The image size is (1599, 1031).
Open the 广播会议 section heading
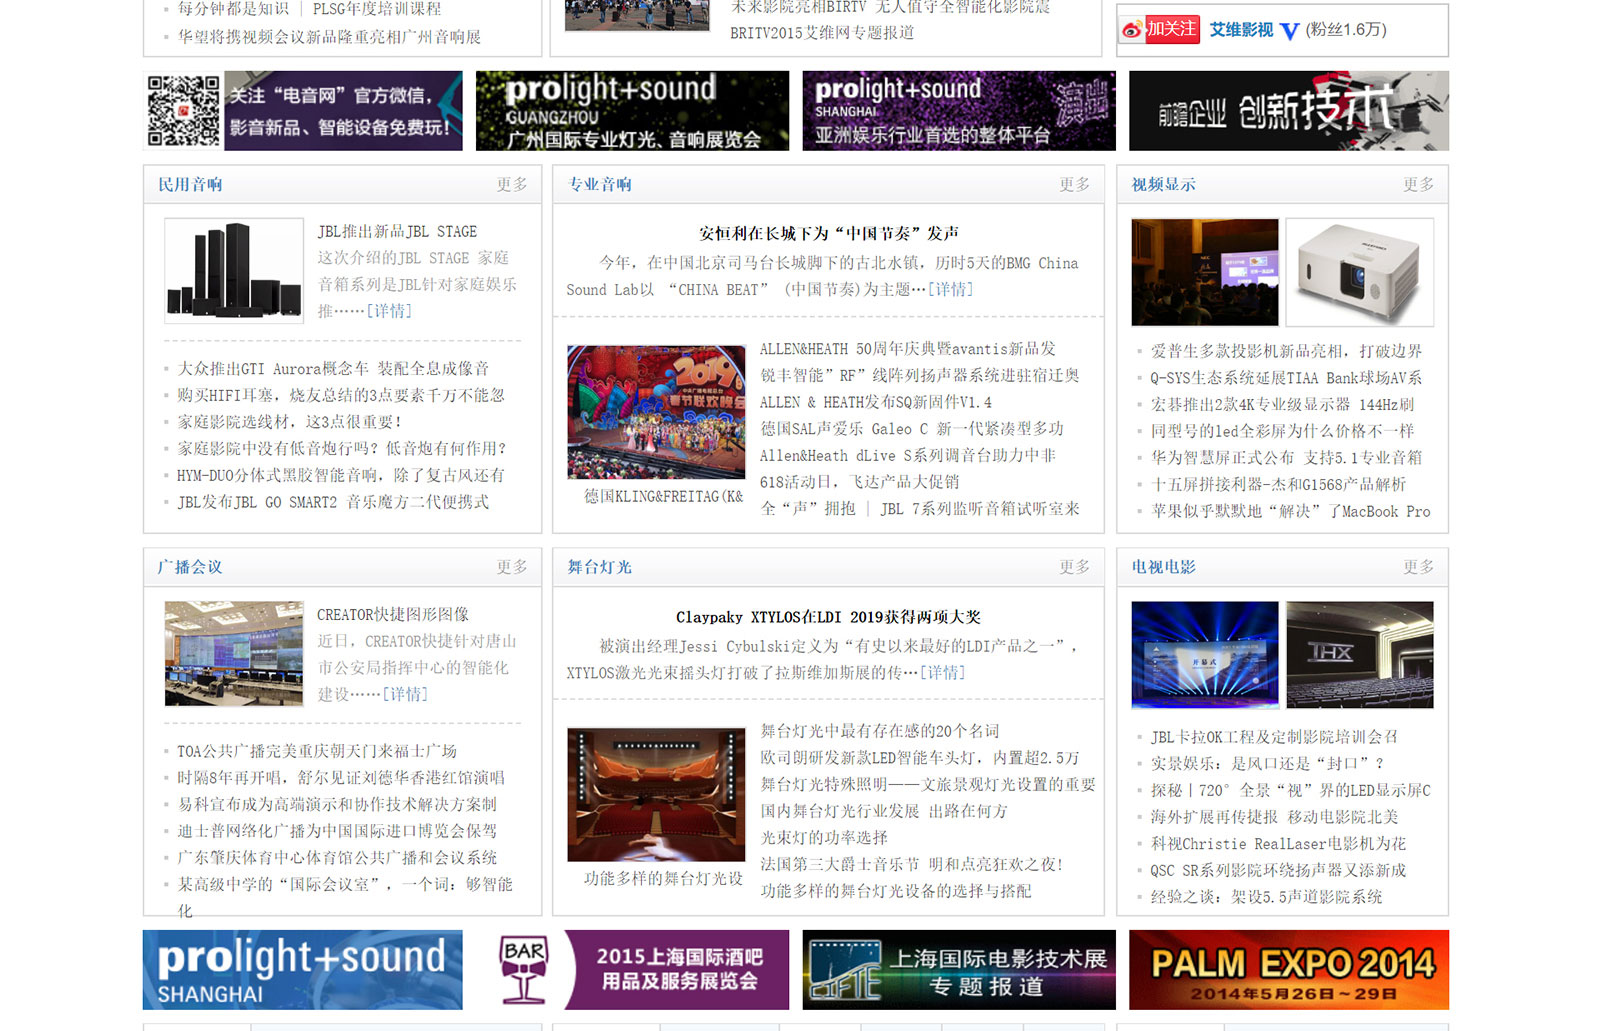click(190, 567)
